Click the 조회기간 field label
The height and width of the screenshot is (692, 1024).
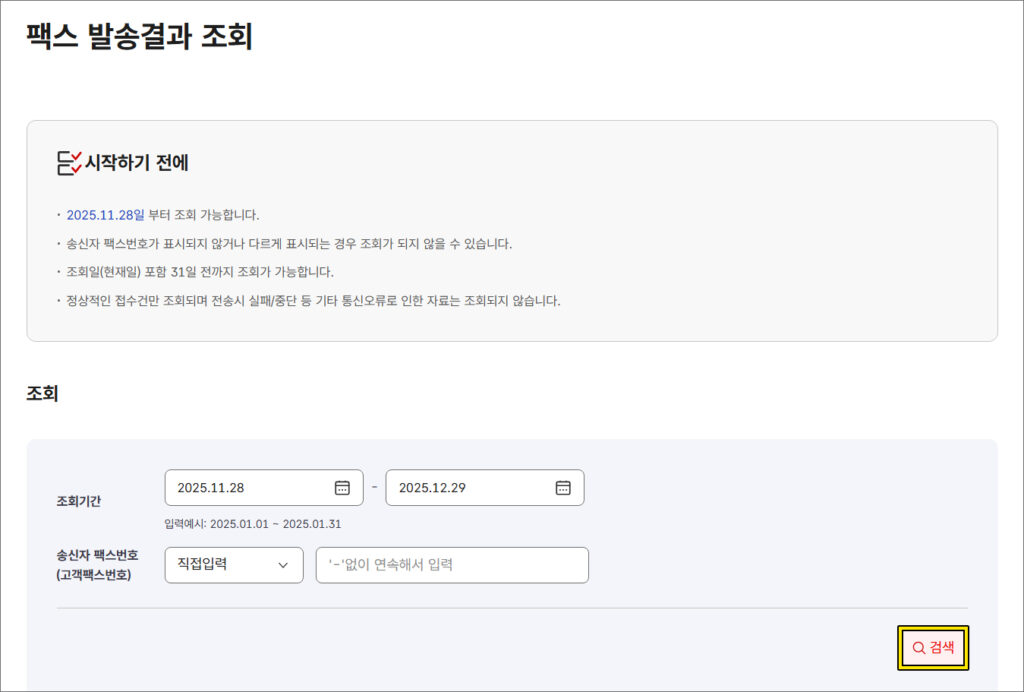[x=79, y=501]
